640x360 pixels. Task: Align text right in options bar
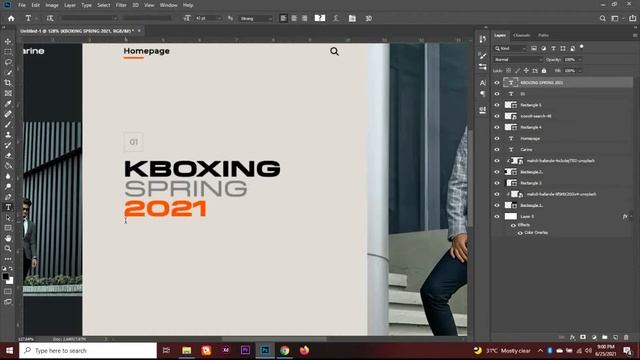click(x=304, y=18)
